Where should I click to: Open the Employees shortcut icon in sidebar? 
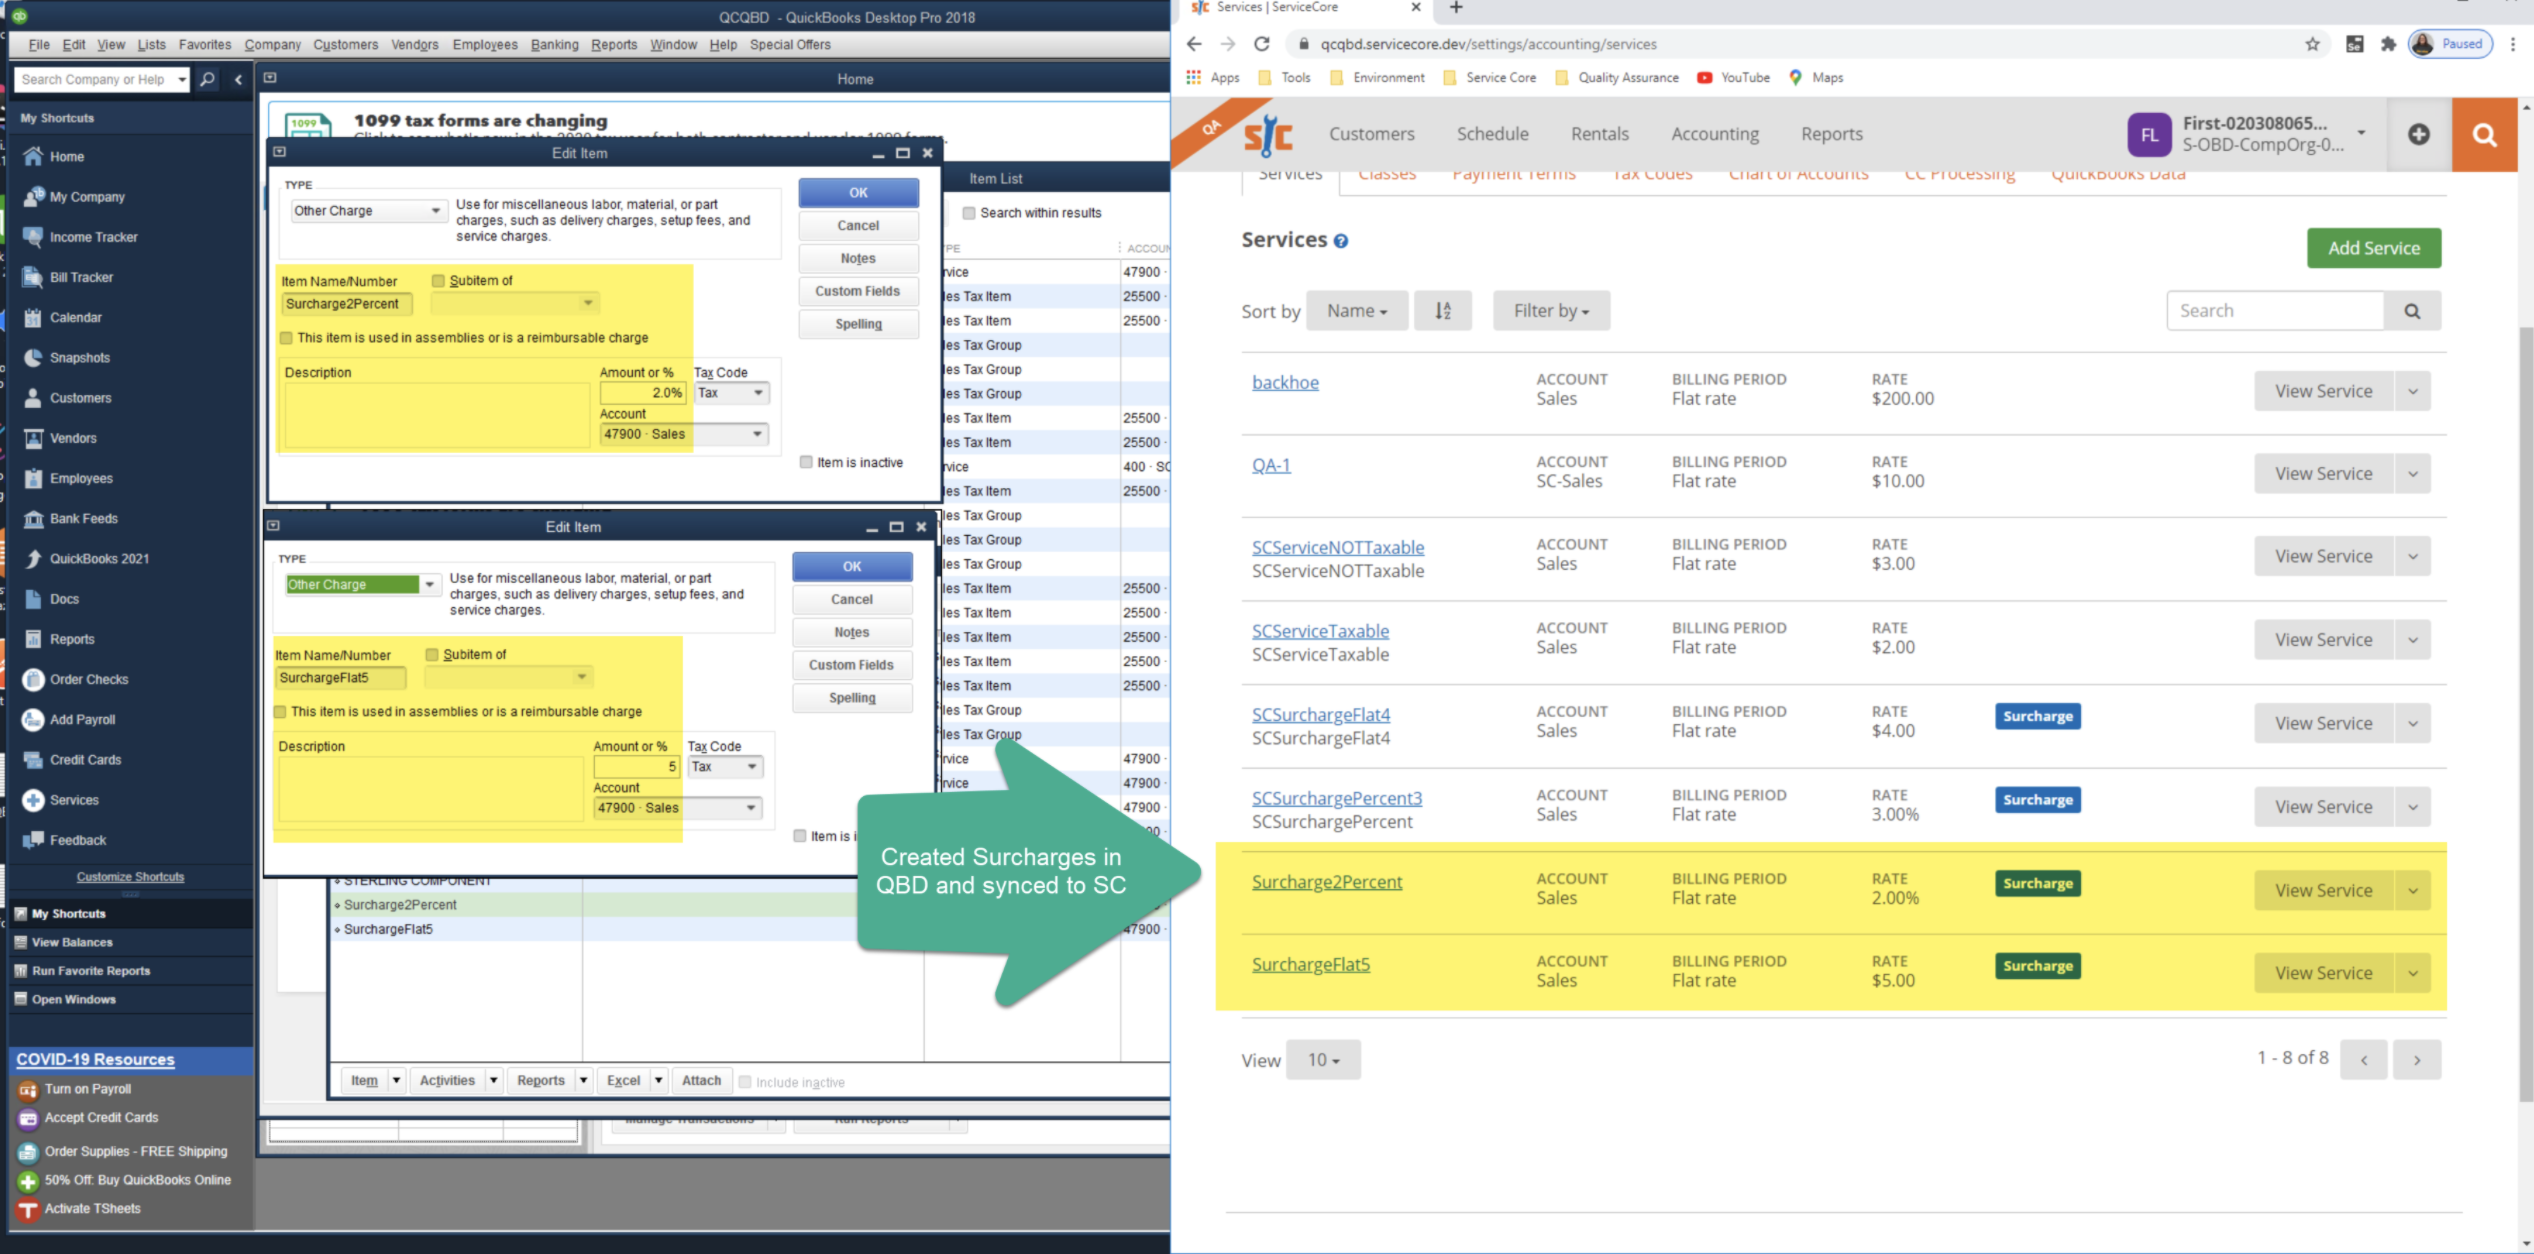[33, 478]
